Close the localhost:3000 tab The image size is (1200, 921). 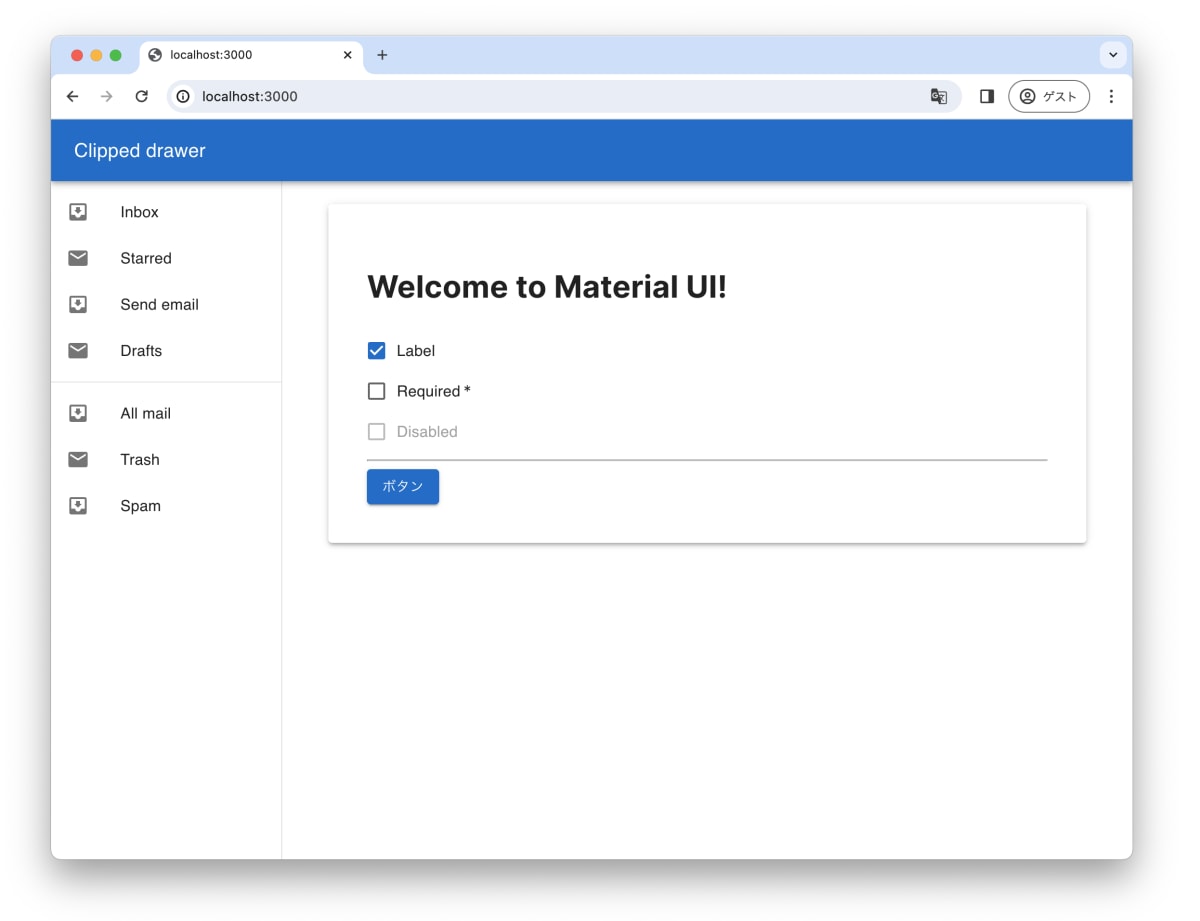point(347,55)
